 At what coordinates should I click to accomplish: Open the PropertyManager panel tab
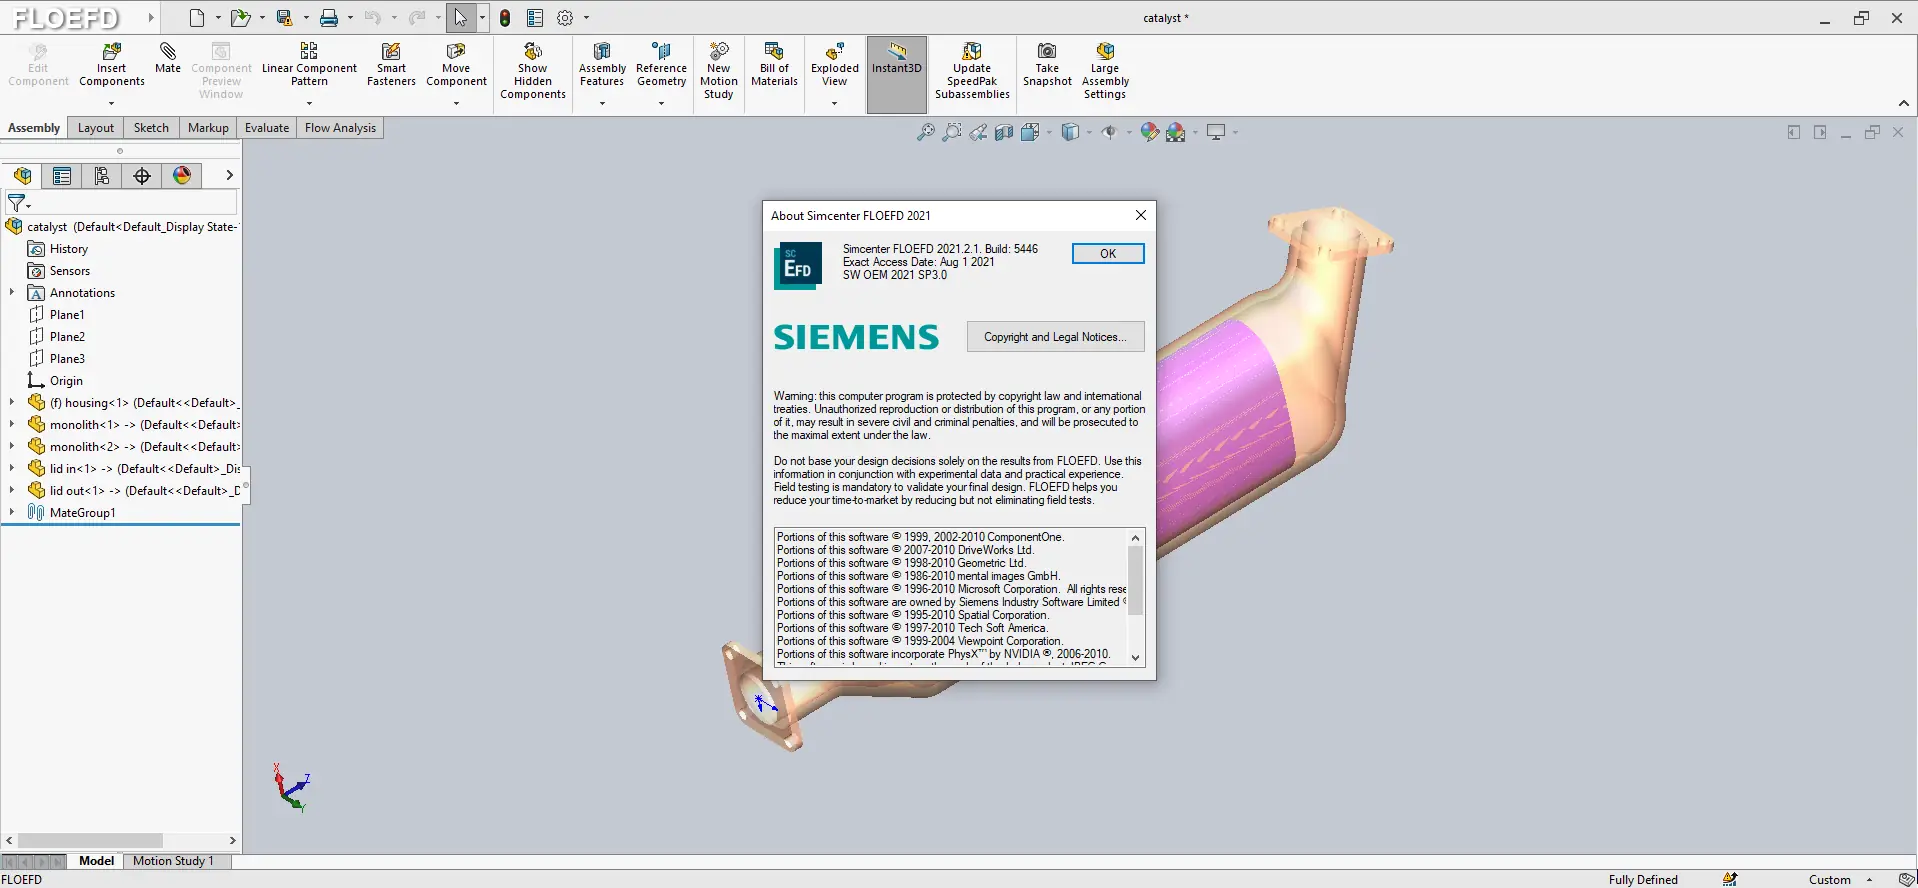coord(62,176)
